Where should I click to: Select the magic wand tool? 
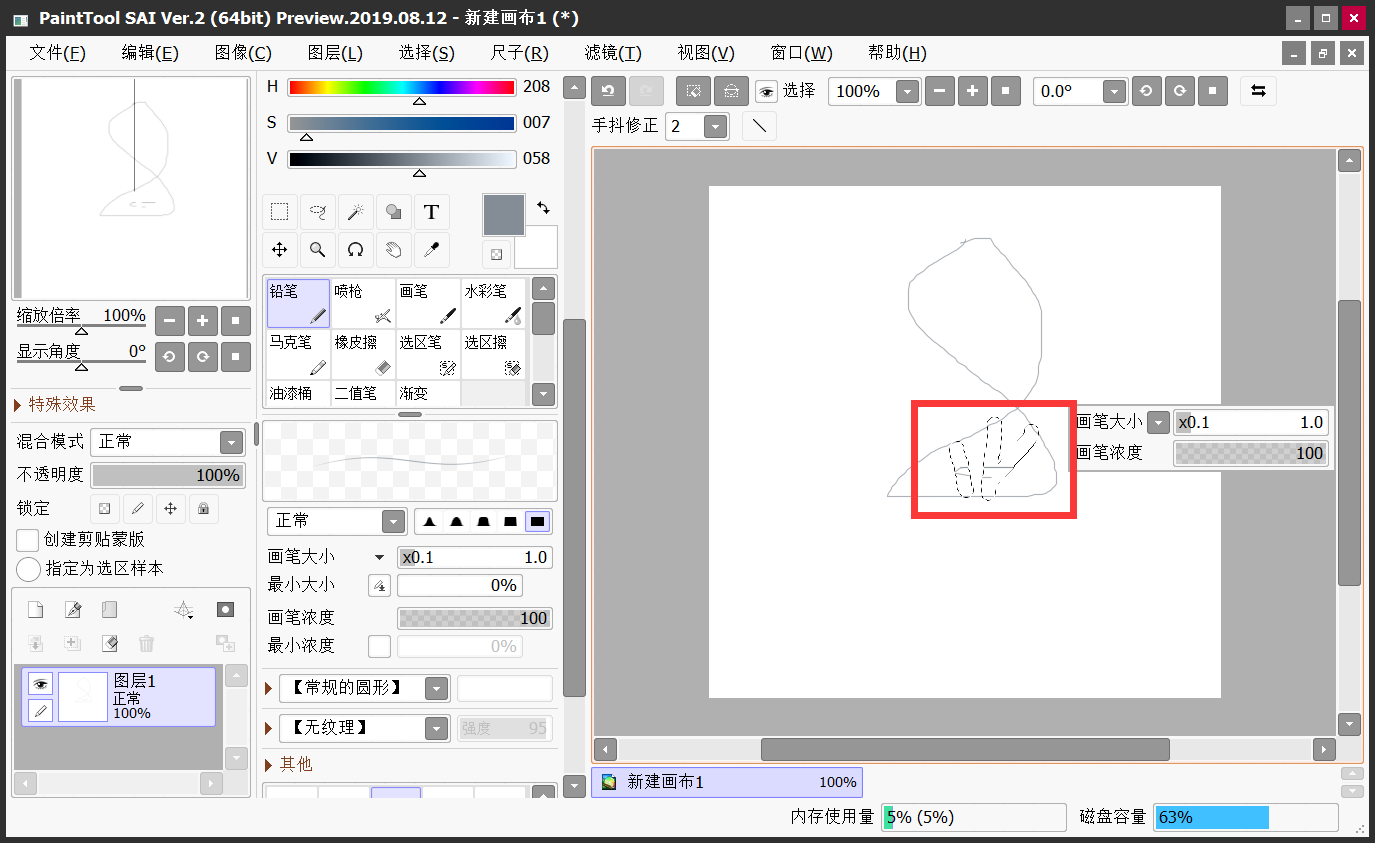coord(355,212)
